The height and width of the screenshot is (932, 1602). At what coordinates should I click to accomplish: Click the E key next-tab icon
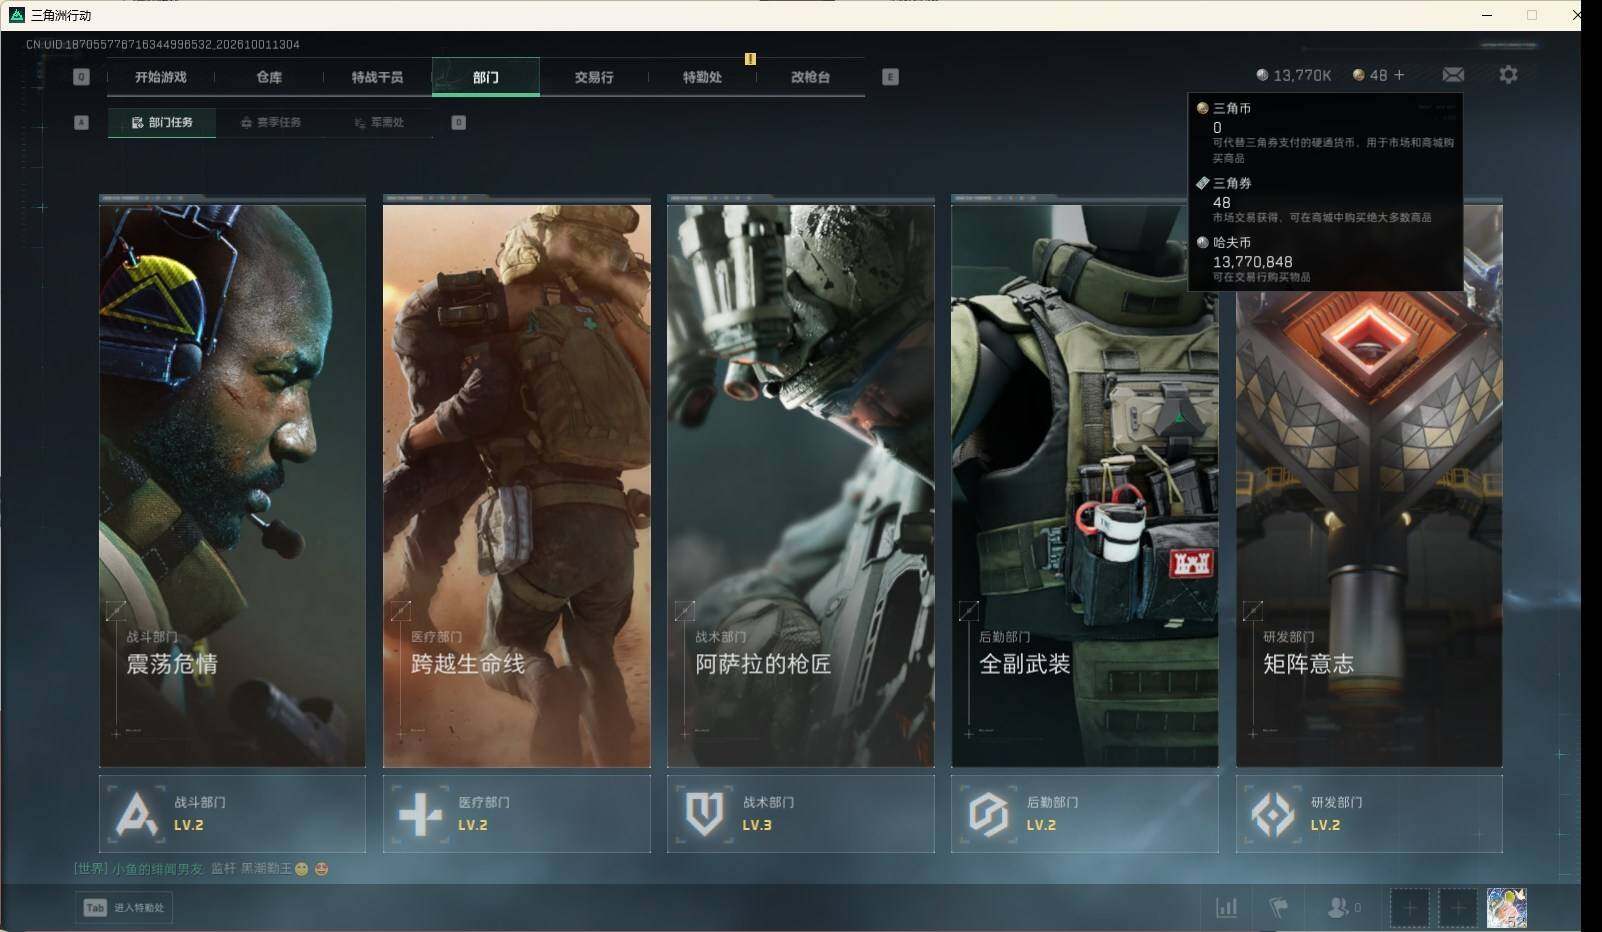point(891,77)
